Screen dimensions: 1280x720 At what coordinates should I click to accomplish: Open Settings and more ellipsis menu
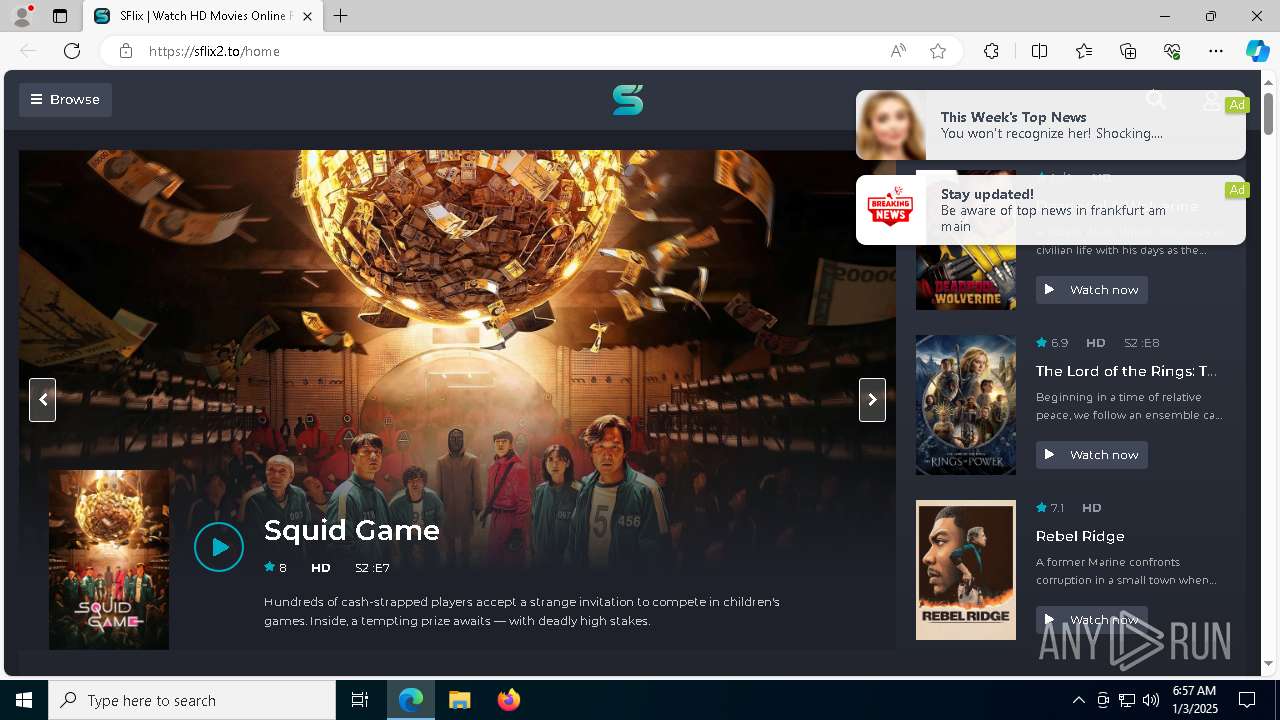point(1216,51)
